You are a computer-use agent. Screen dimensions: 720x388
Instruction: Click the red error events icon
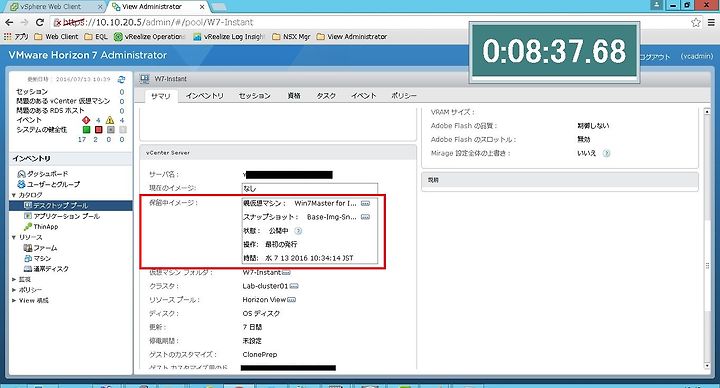click(x=86, y=120)
